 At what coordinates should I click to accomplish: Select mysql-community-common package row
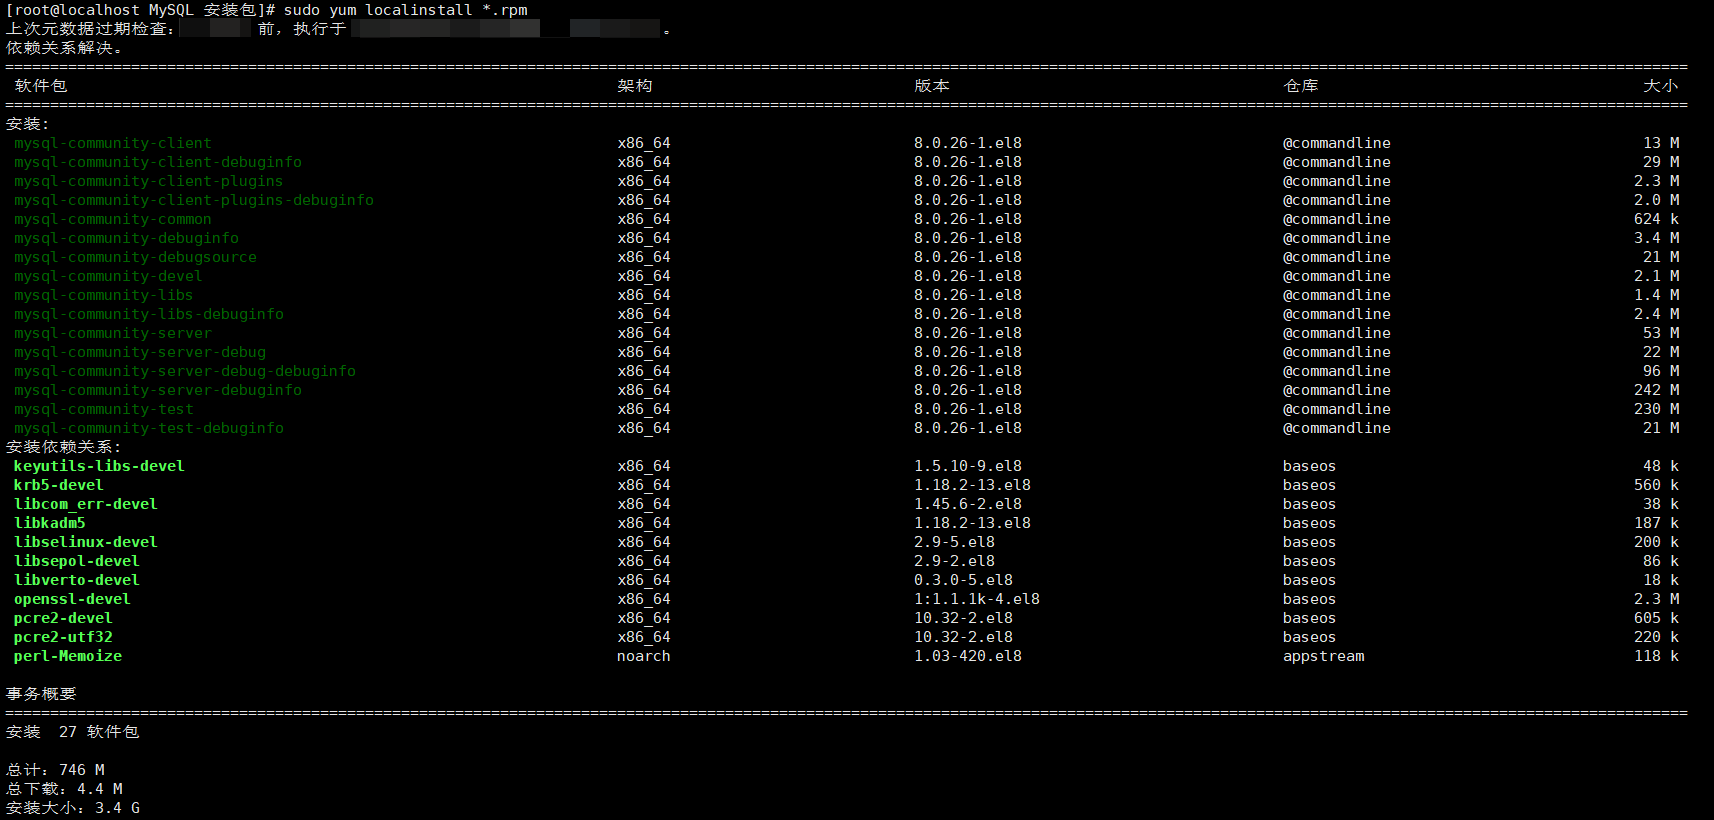[846, 219]
